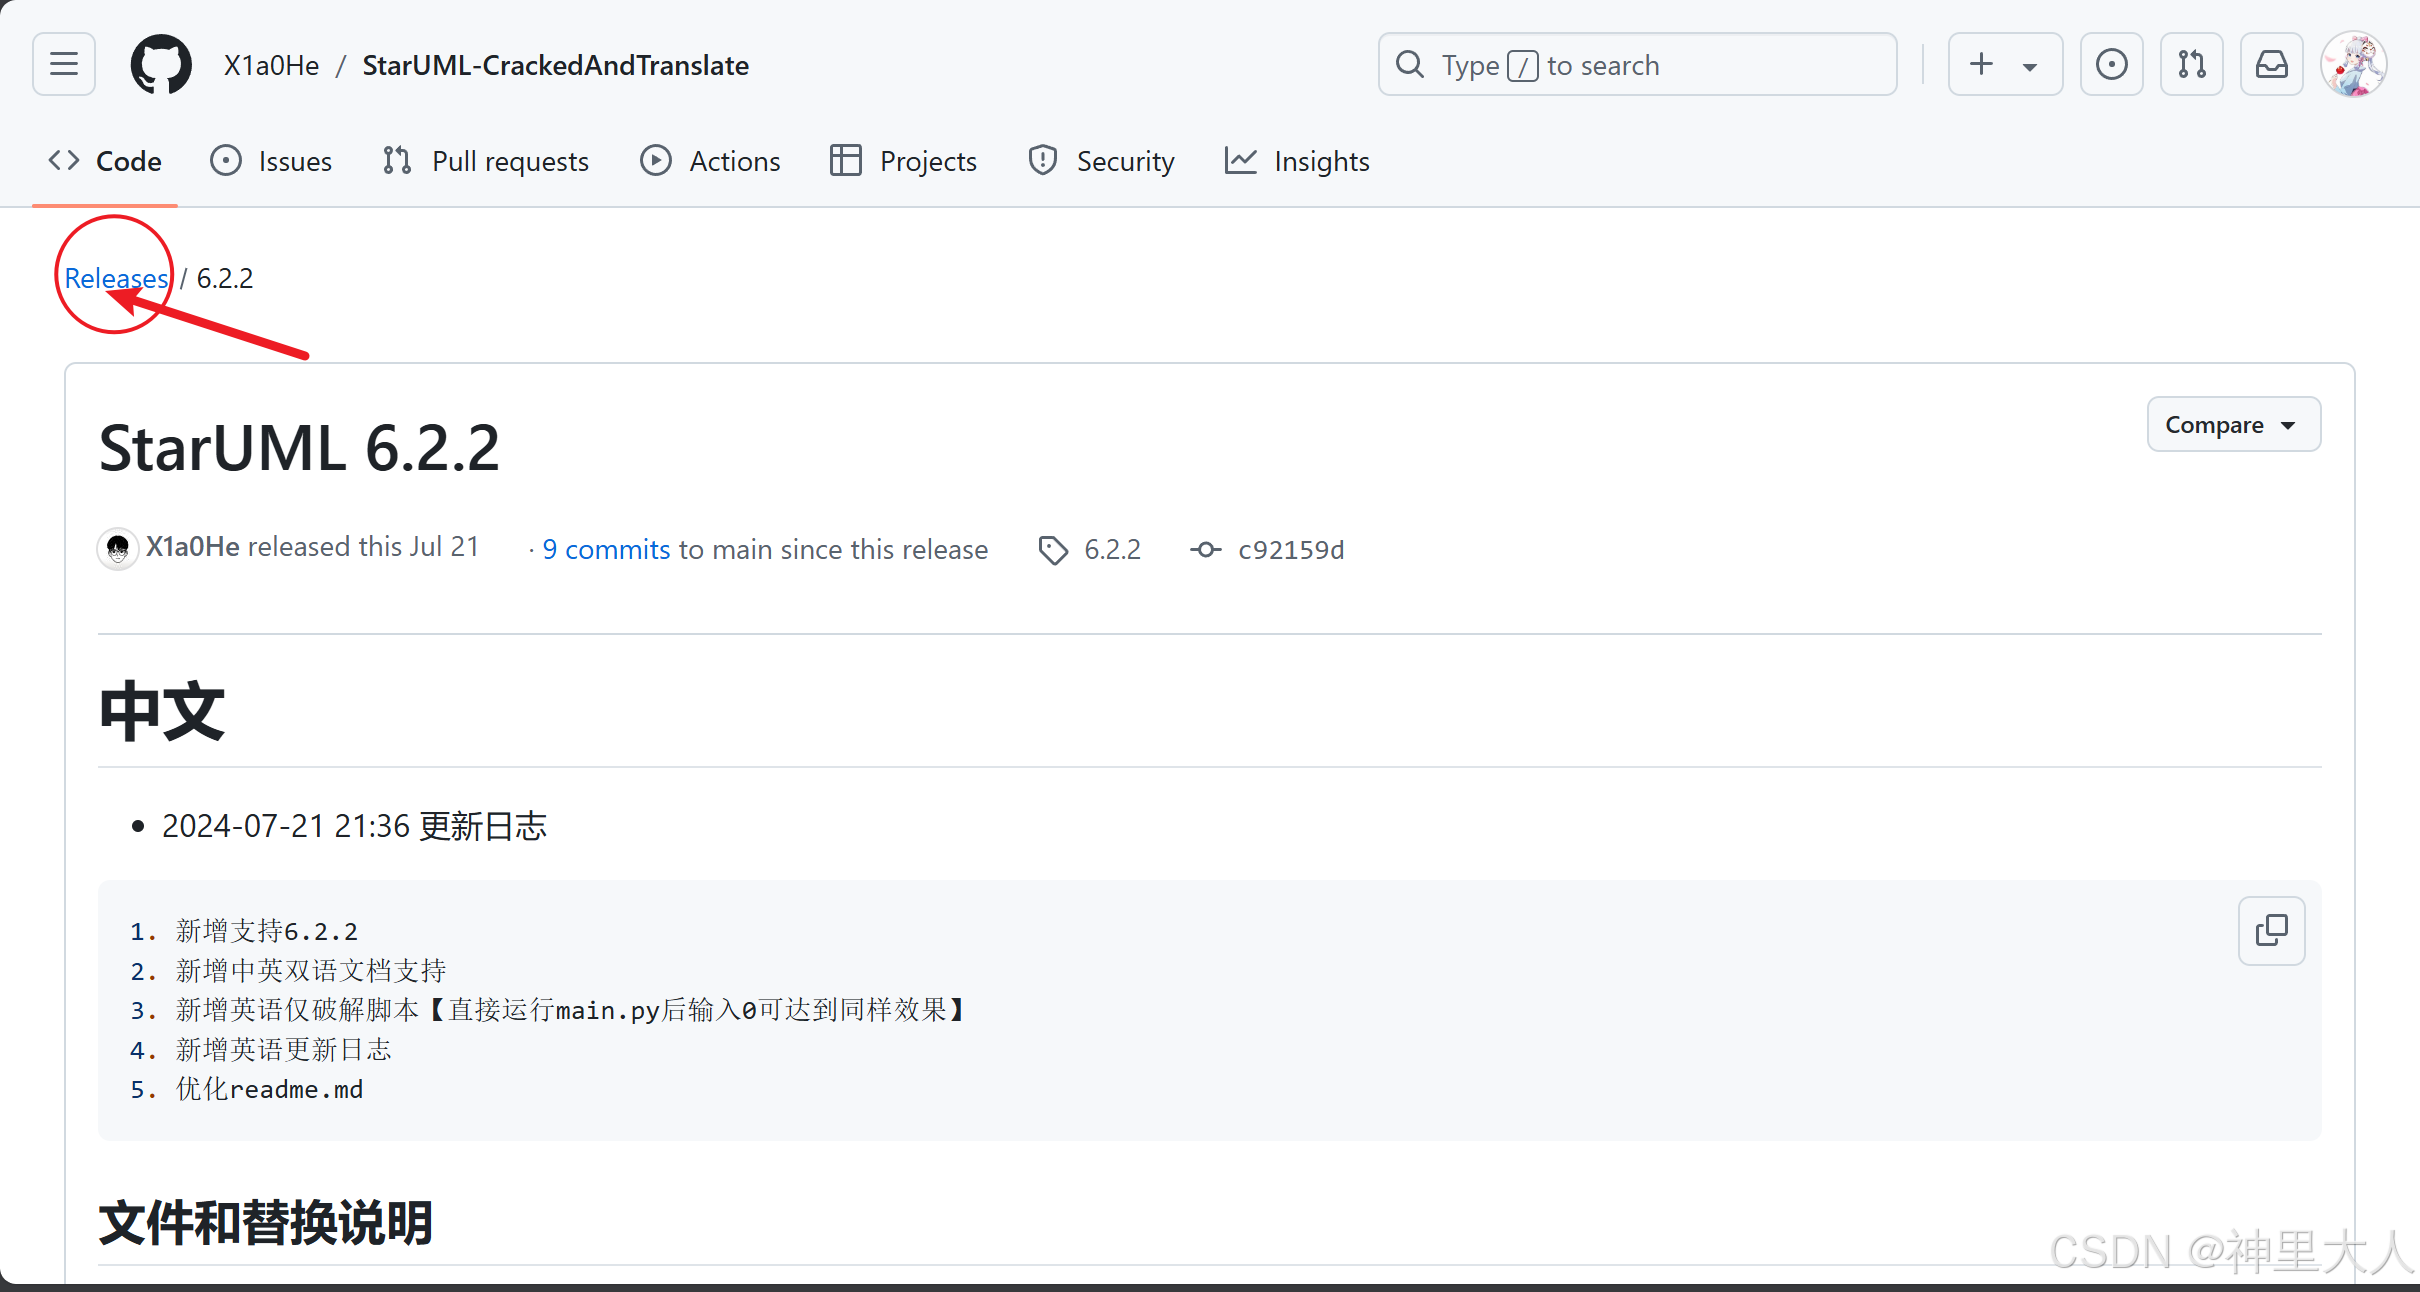Click the 6.2.2 tag icon
Screen dimensions: 2420x1292
[1053, 550]
